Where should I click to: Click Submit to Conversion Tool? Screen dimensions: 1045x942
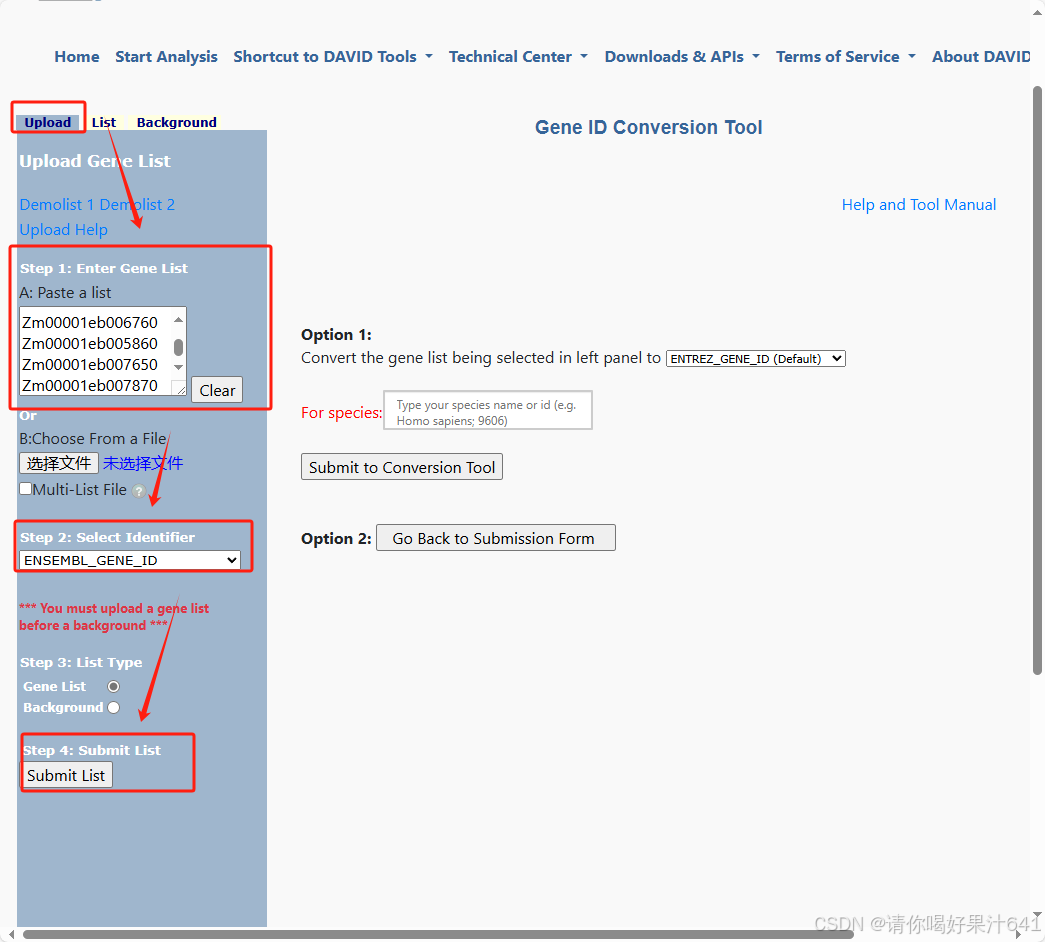coord(402,467)
